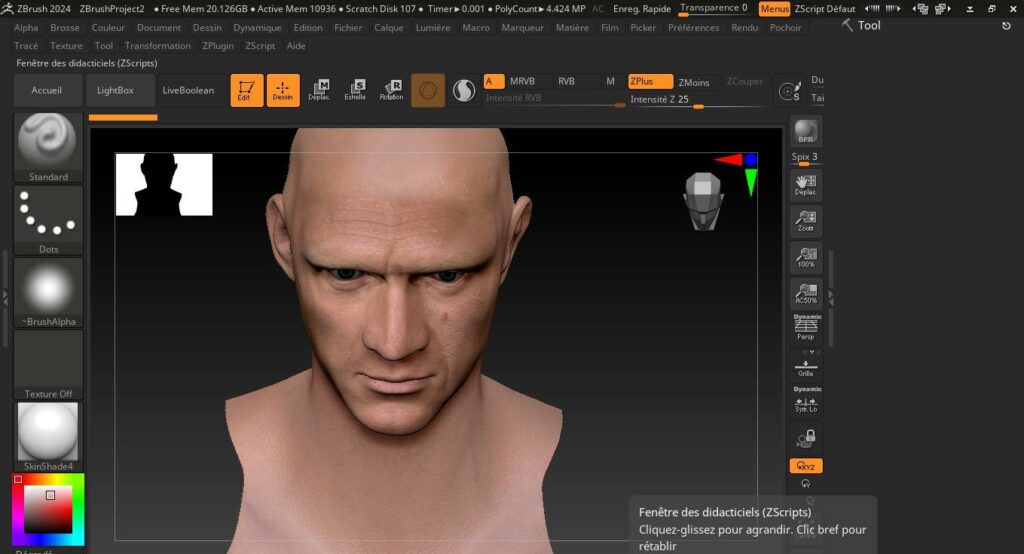Select the Rotation tool icon
This screenshot has width=1024, height=554.
(391, 90)
